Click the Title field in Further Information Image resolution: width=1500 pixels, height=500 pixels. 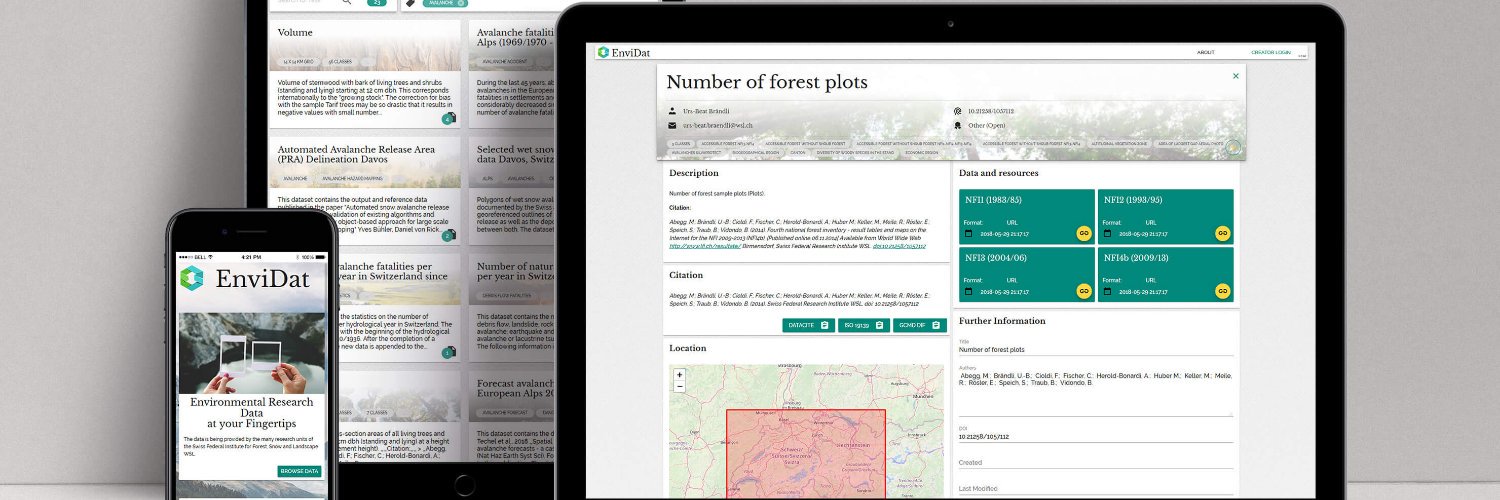(x=1095, y=349)
